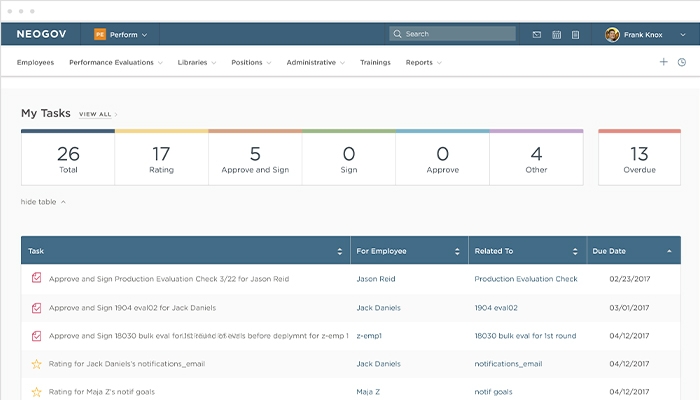Open the calendar icon in header
The height and width of the screenshot is (400, 700).
coord(557,34)
